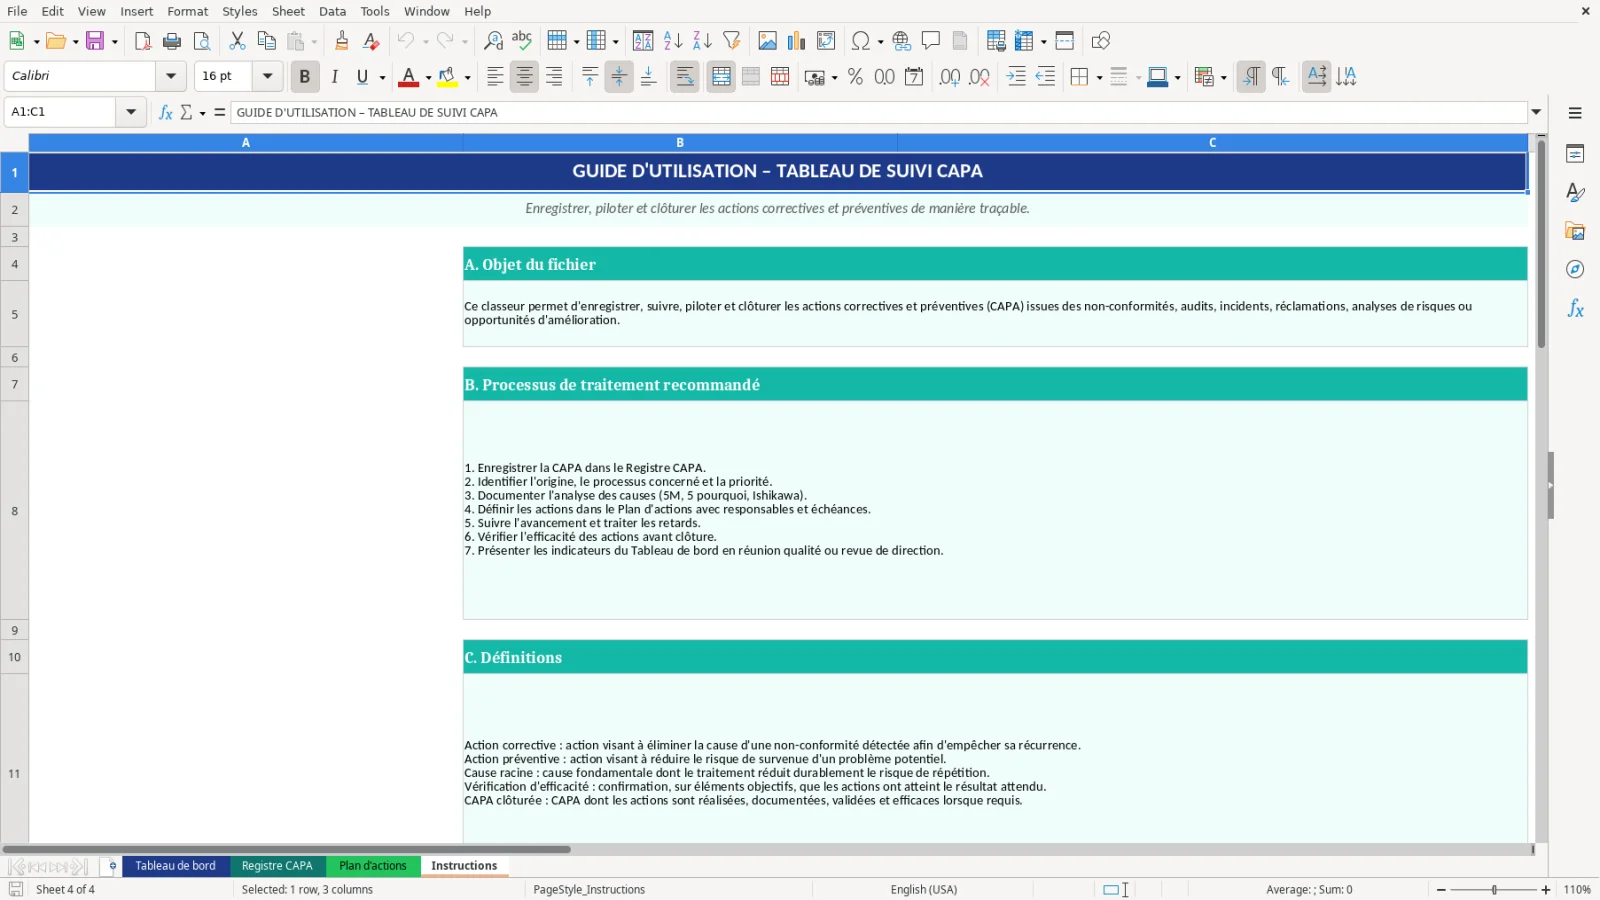
Task: Apply AutoFilter via the funnel icon
Action: (x=732, y=41)
